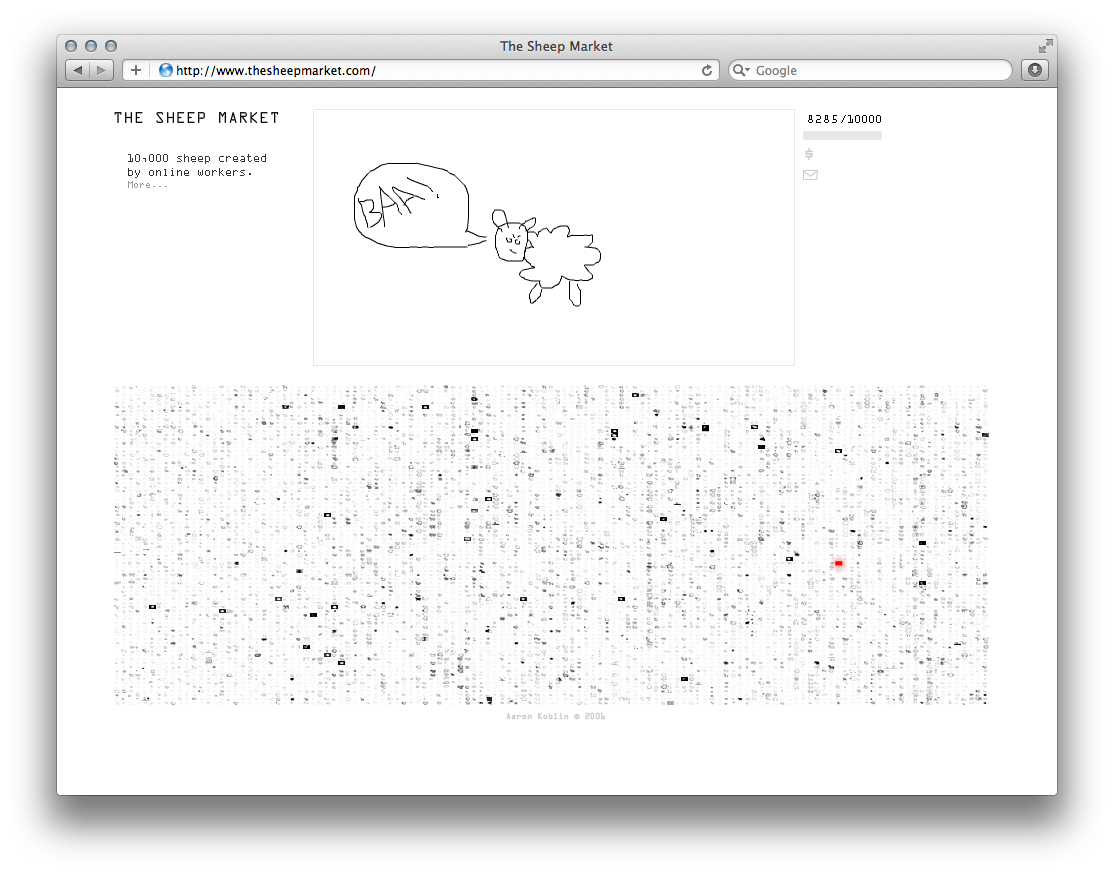Enter fullscreen using the double-arrow icon

coord(1045,46)
